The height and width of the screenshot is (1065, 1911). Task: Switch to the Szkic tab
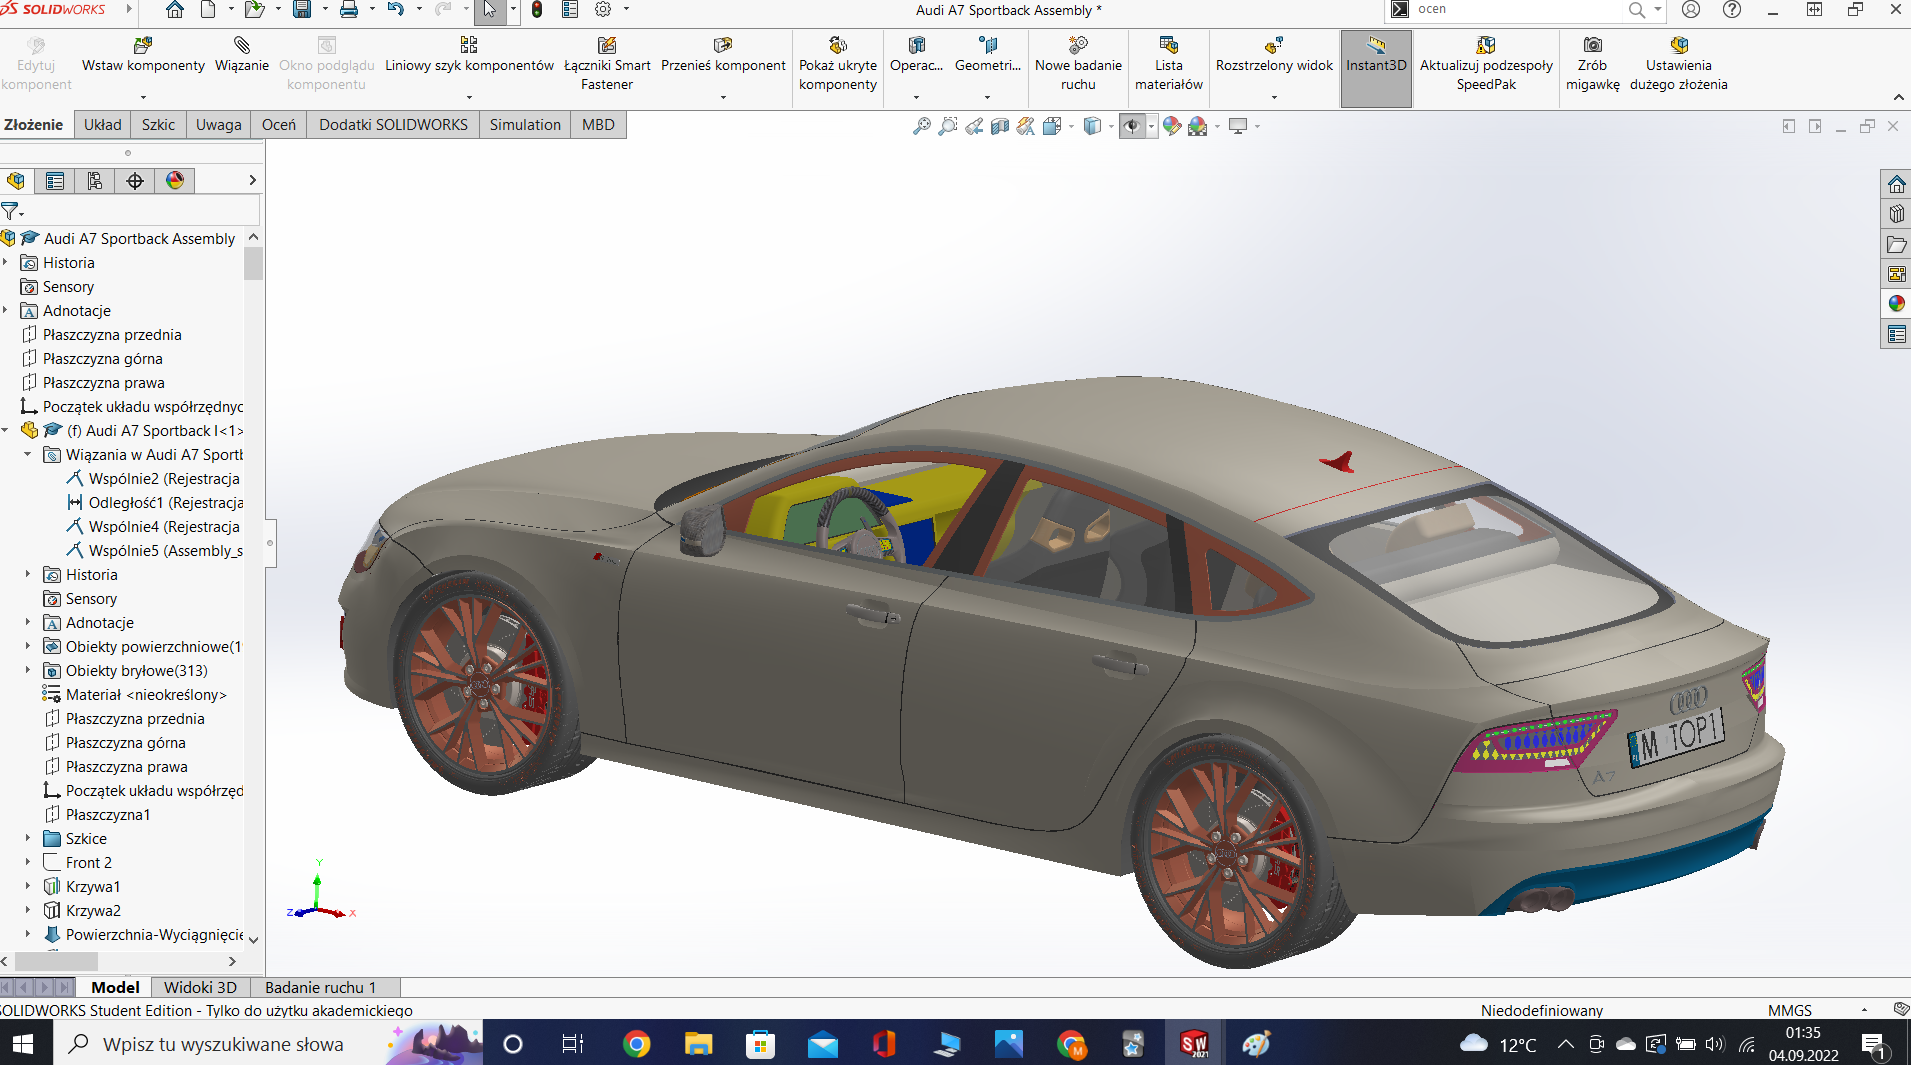click(158, 125)
